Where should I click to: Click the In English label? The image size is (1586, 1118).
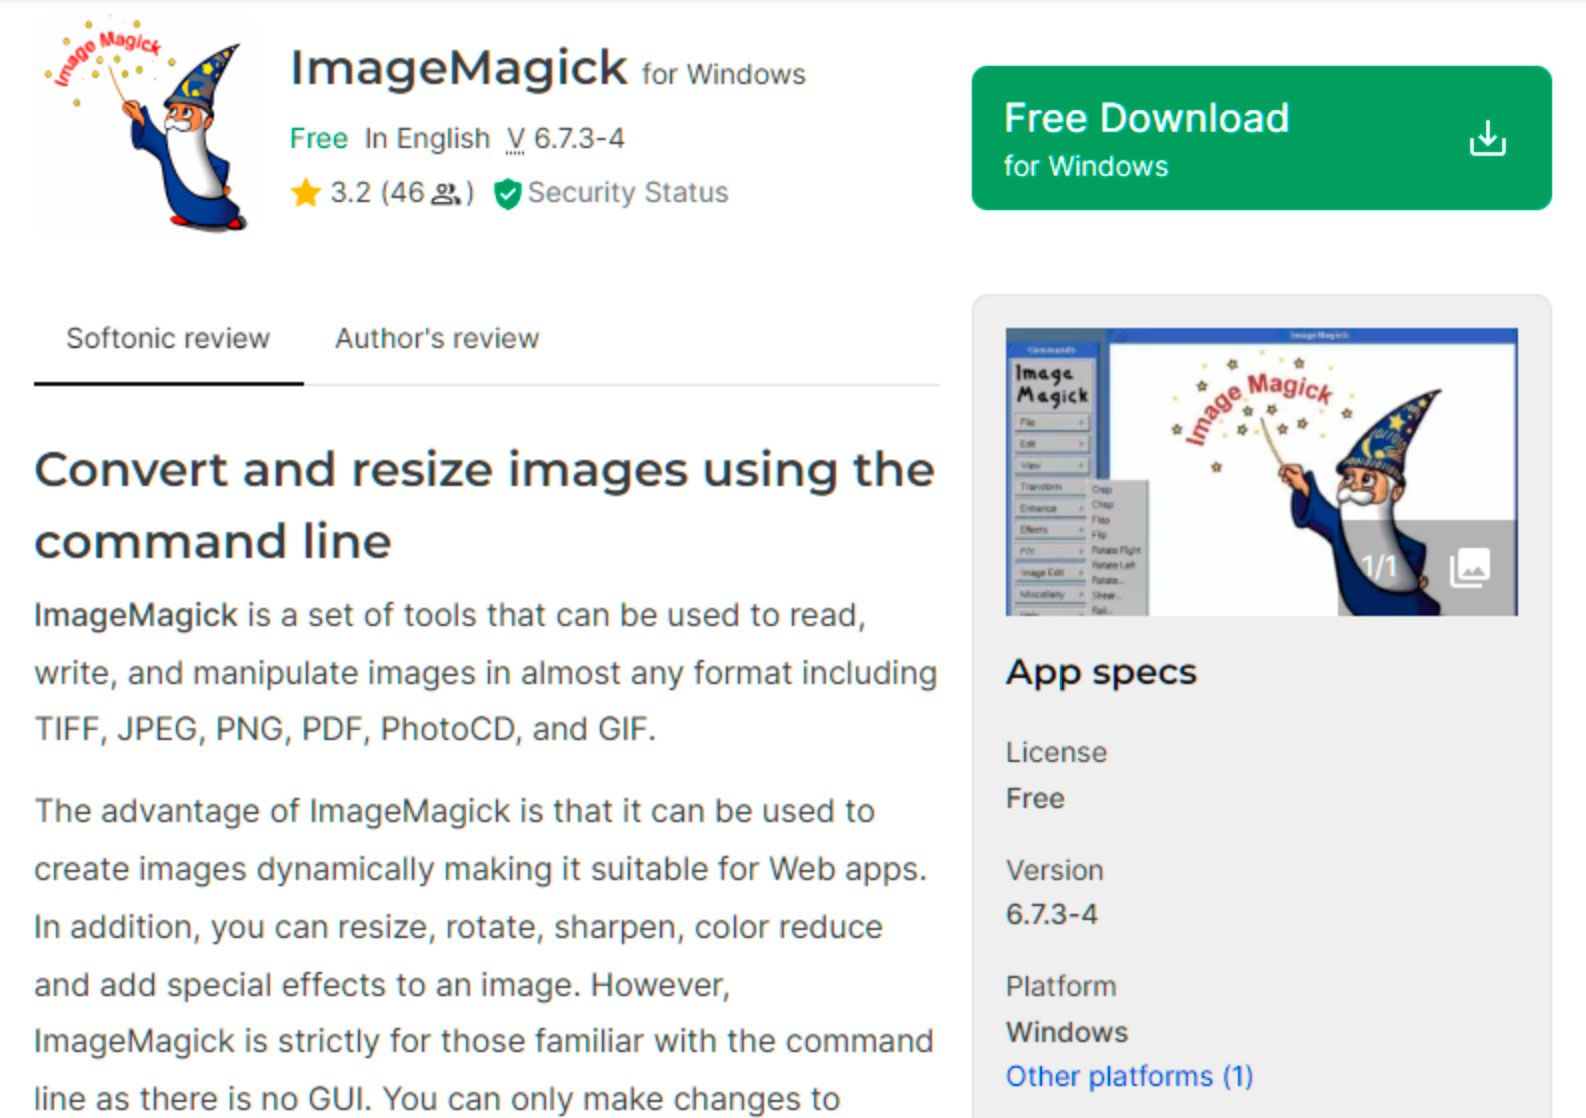427,138
